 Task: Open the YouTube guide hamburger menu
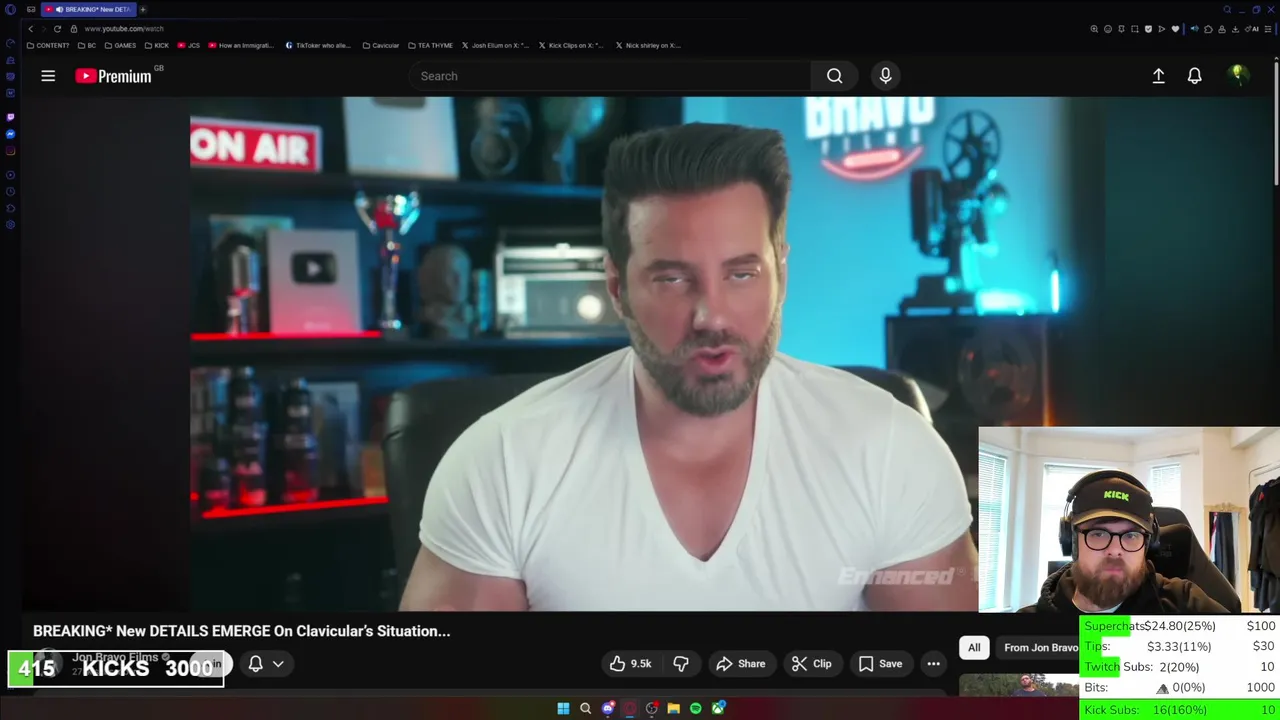[x=48, y=76]
